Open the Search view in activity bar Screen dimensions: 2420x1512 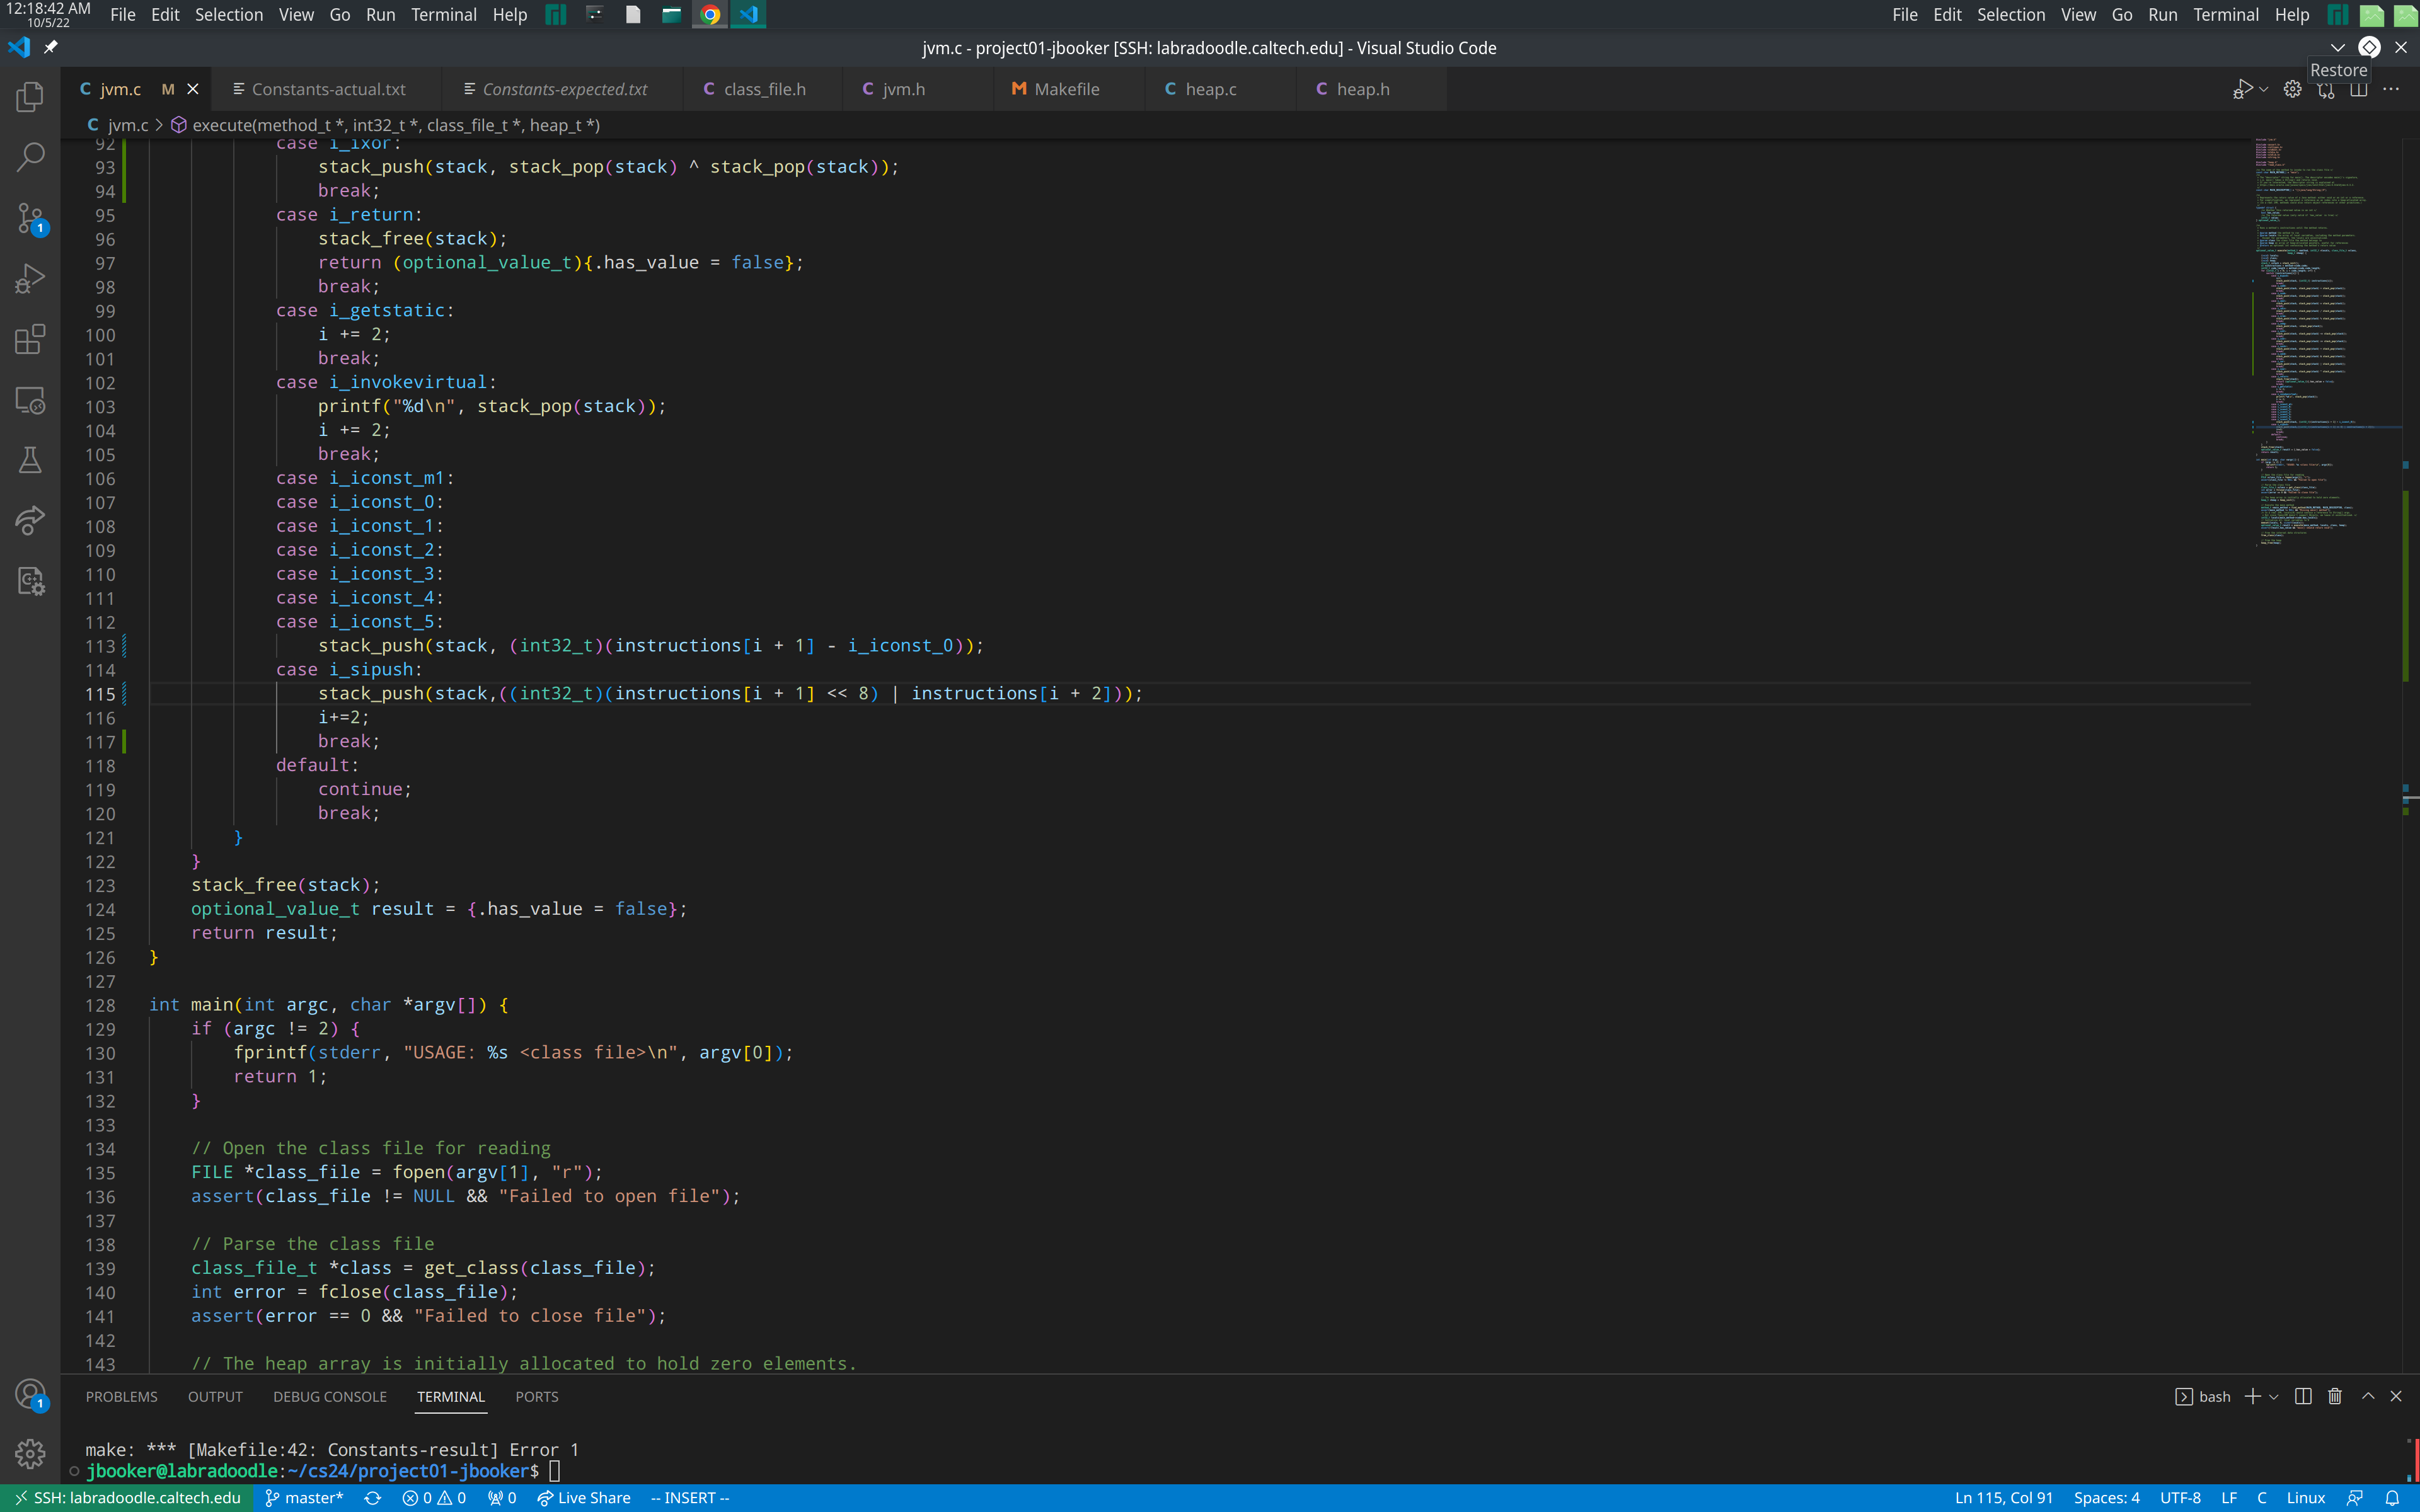pos(30,157)
